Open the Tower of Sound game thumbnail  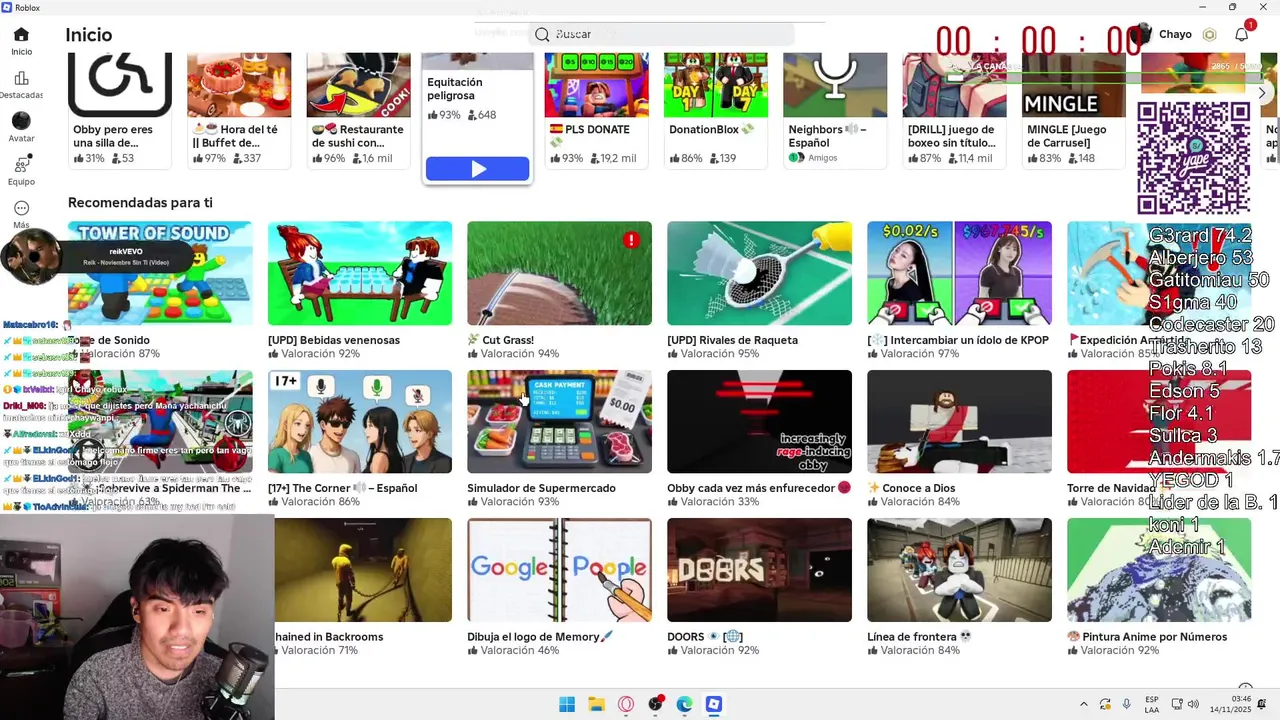coord(160,273)
